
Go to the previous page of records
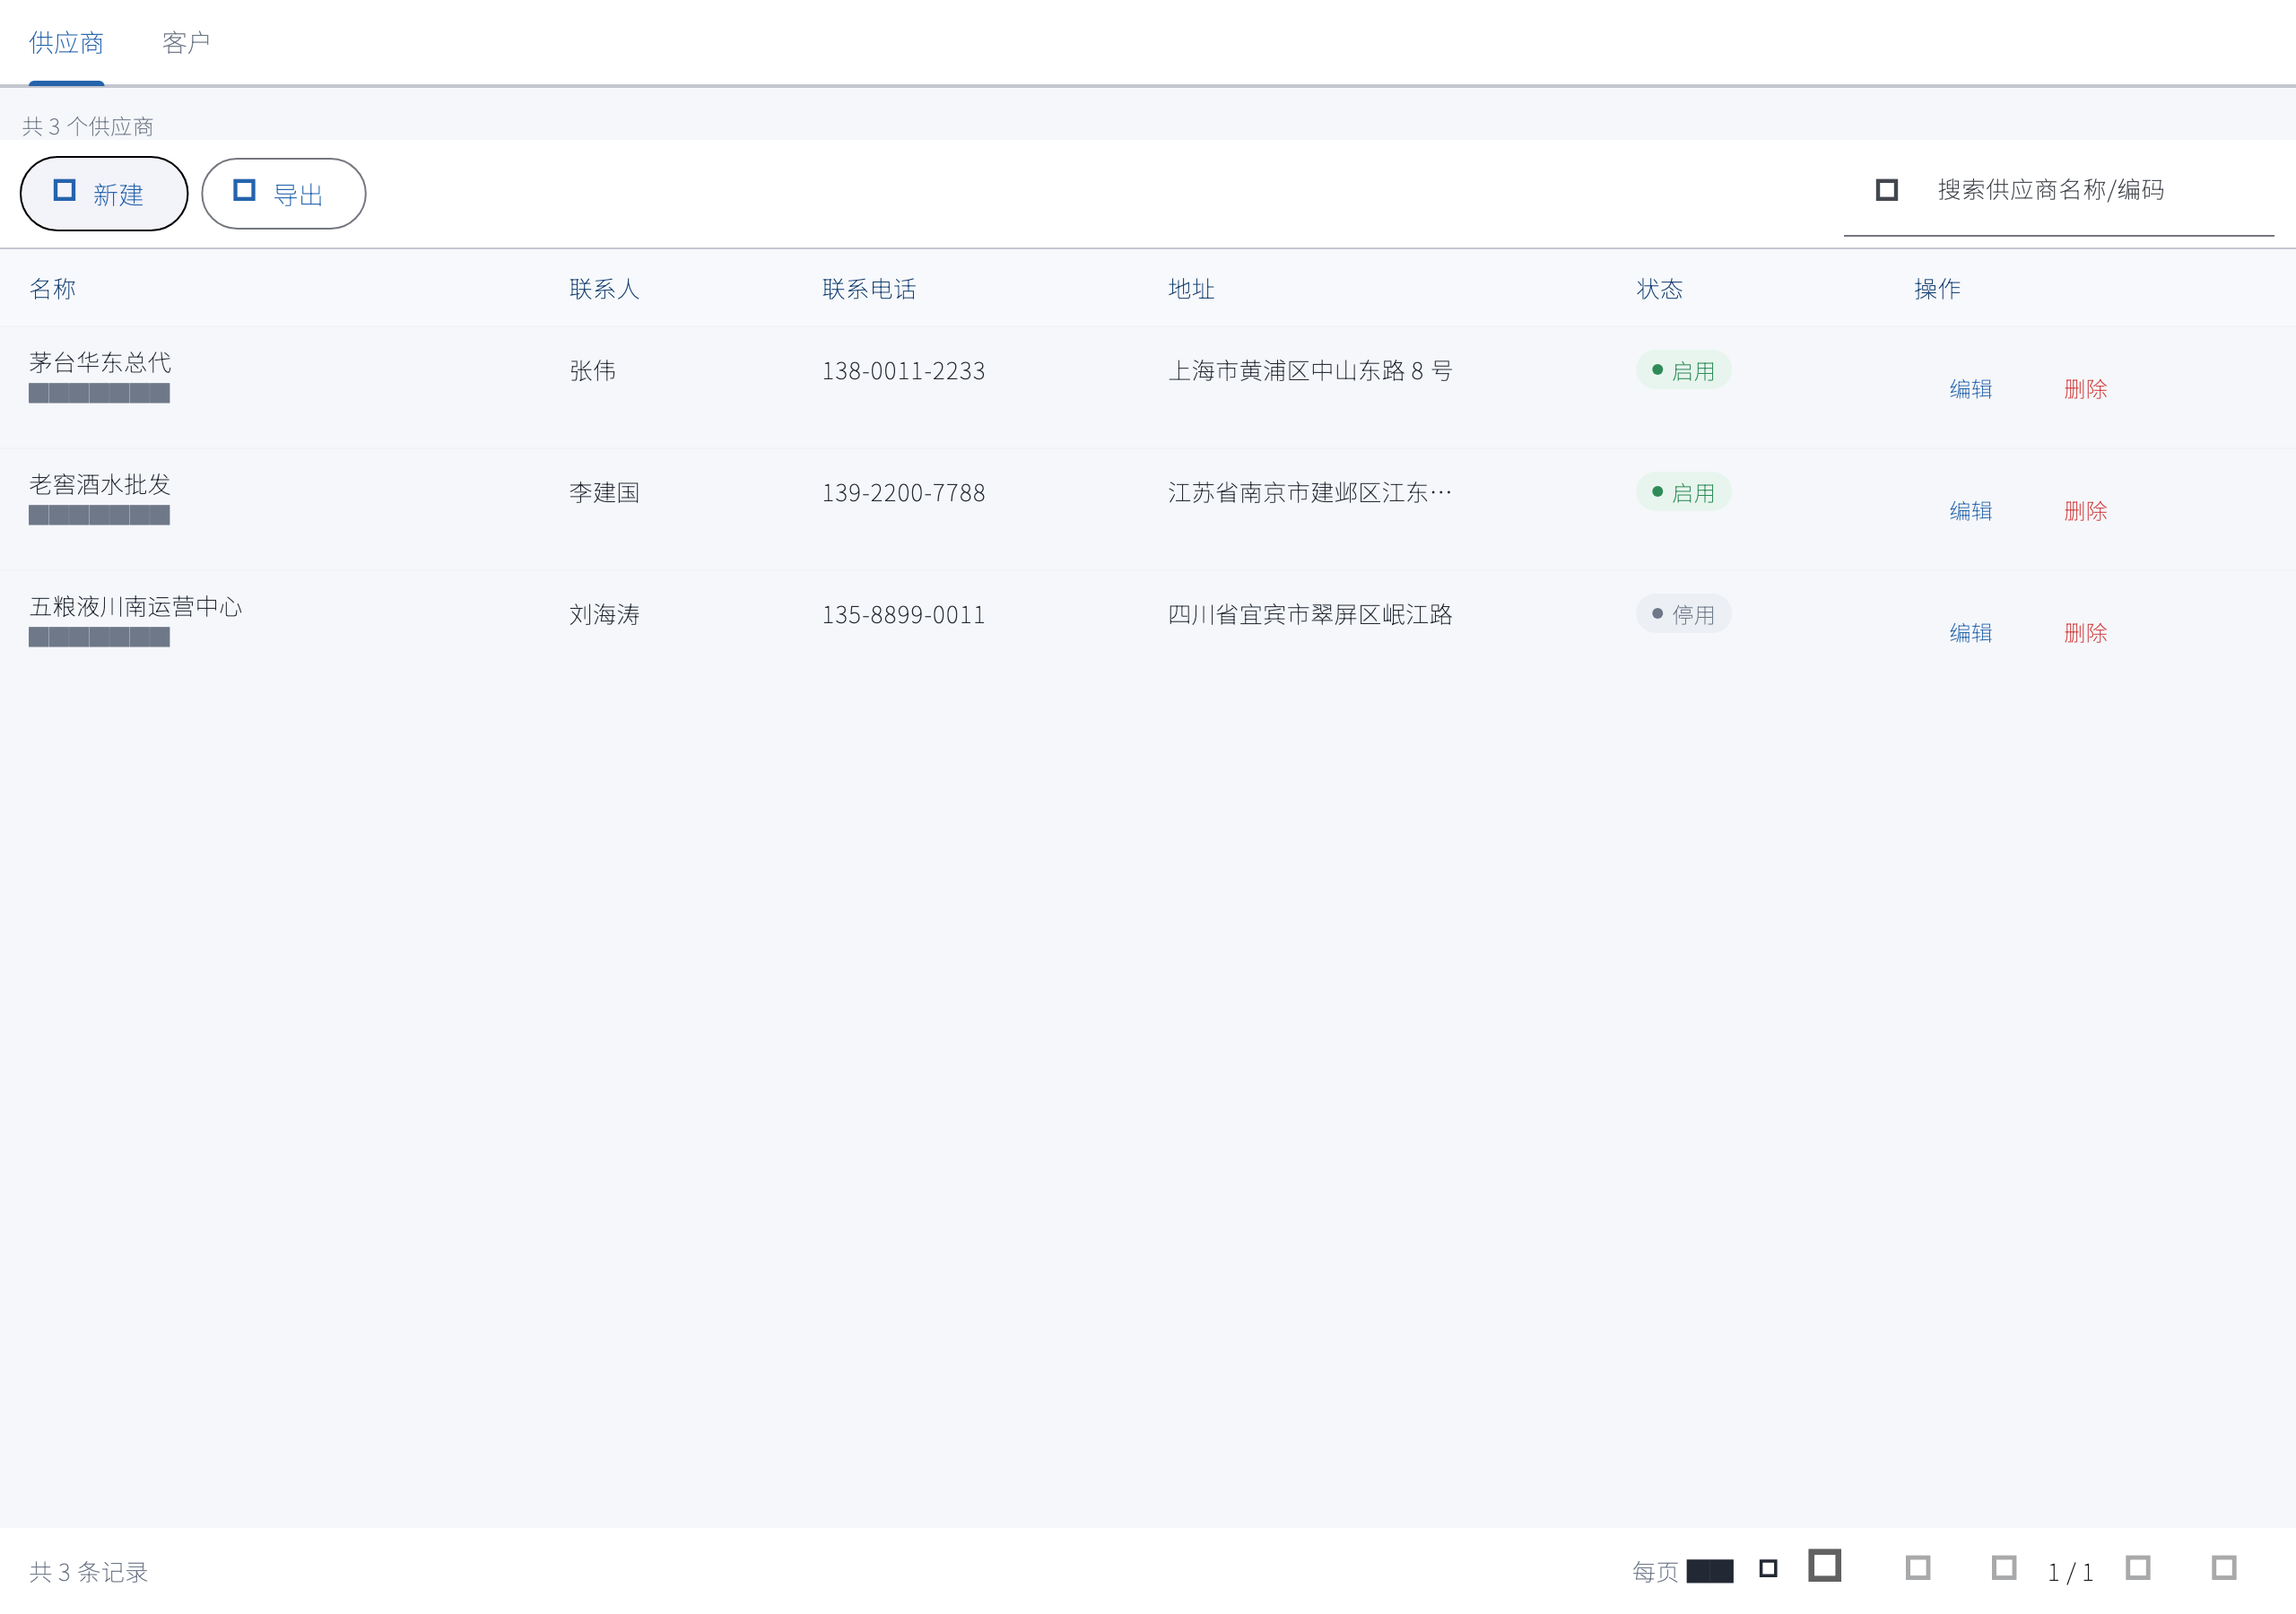click(x=2003, y=1567)
